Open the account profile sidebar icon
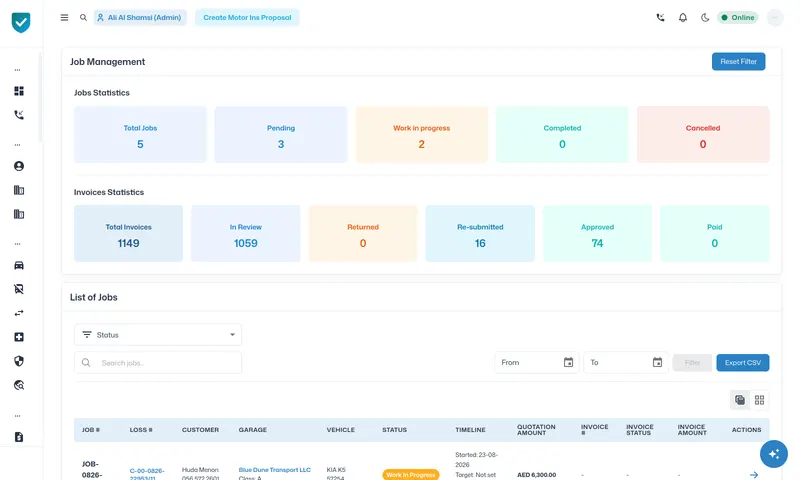The width and height of the screenshot is (800, 480). coord(19,166)
